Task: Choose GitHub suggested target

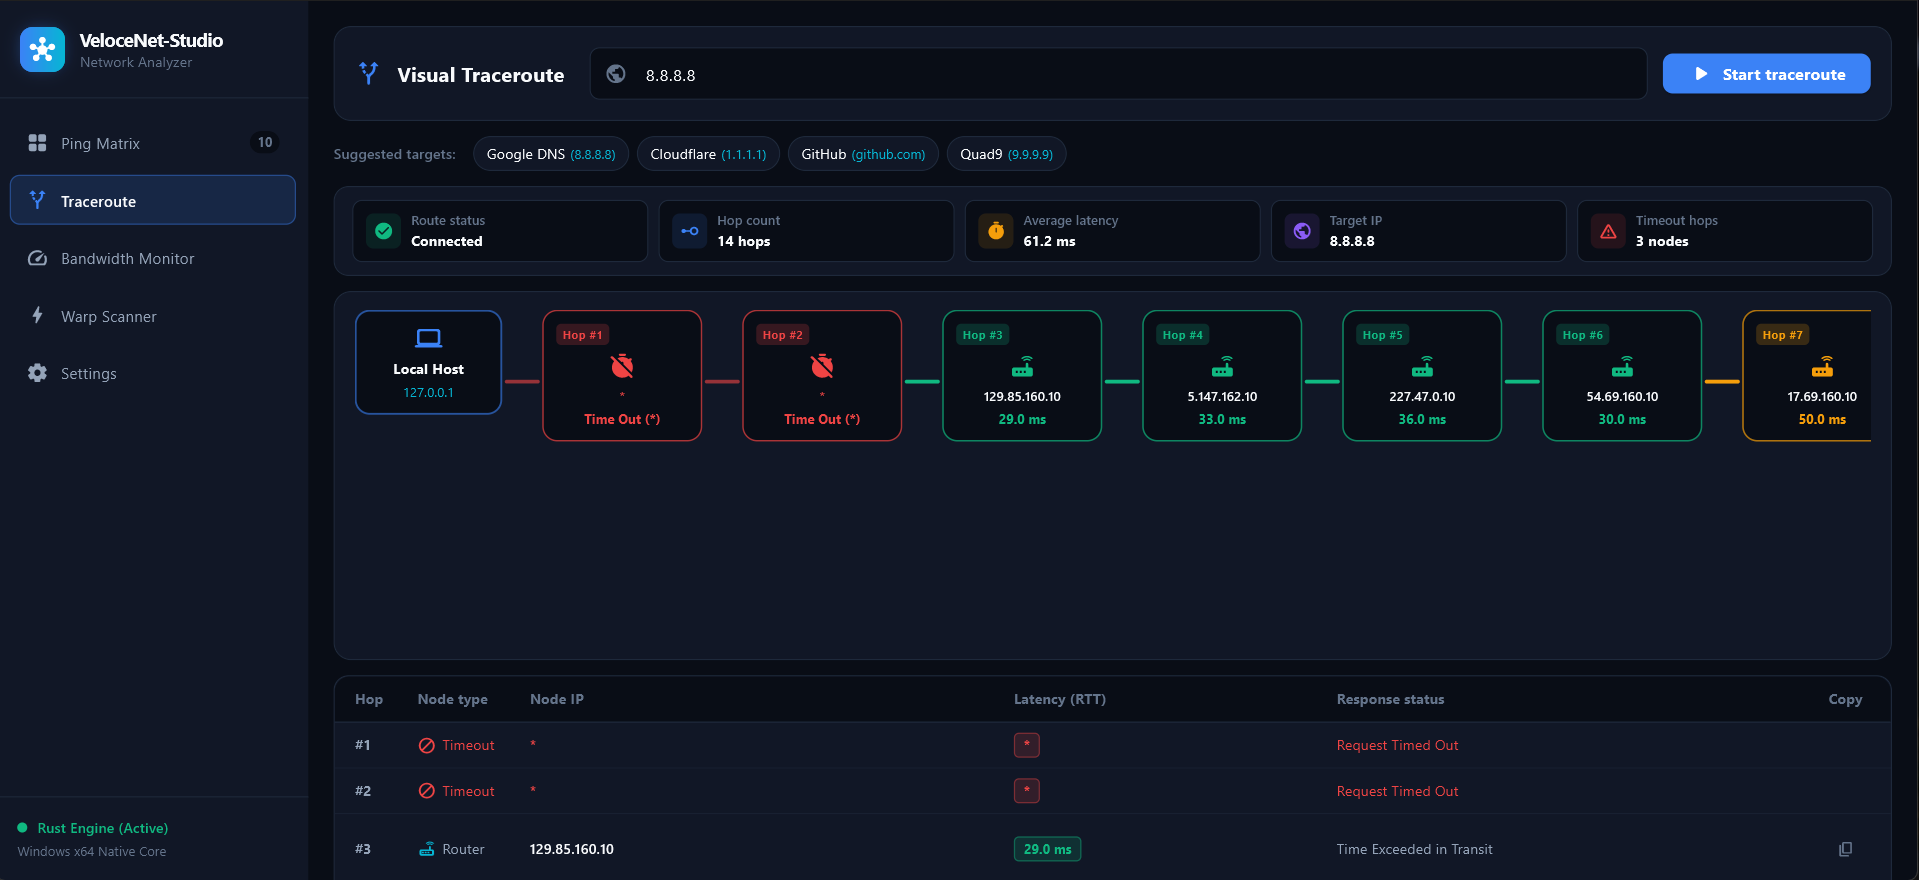Action: click(x=863, y=154)
